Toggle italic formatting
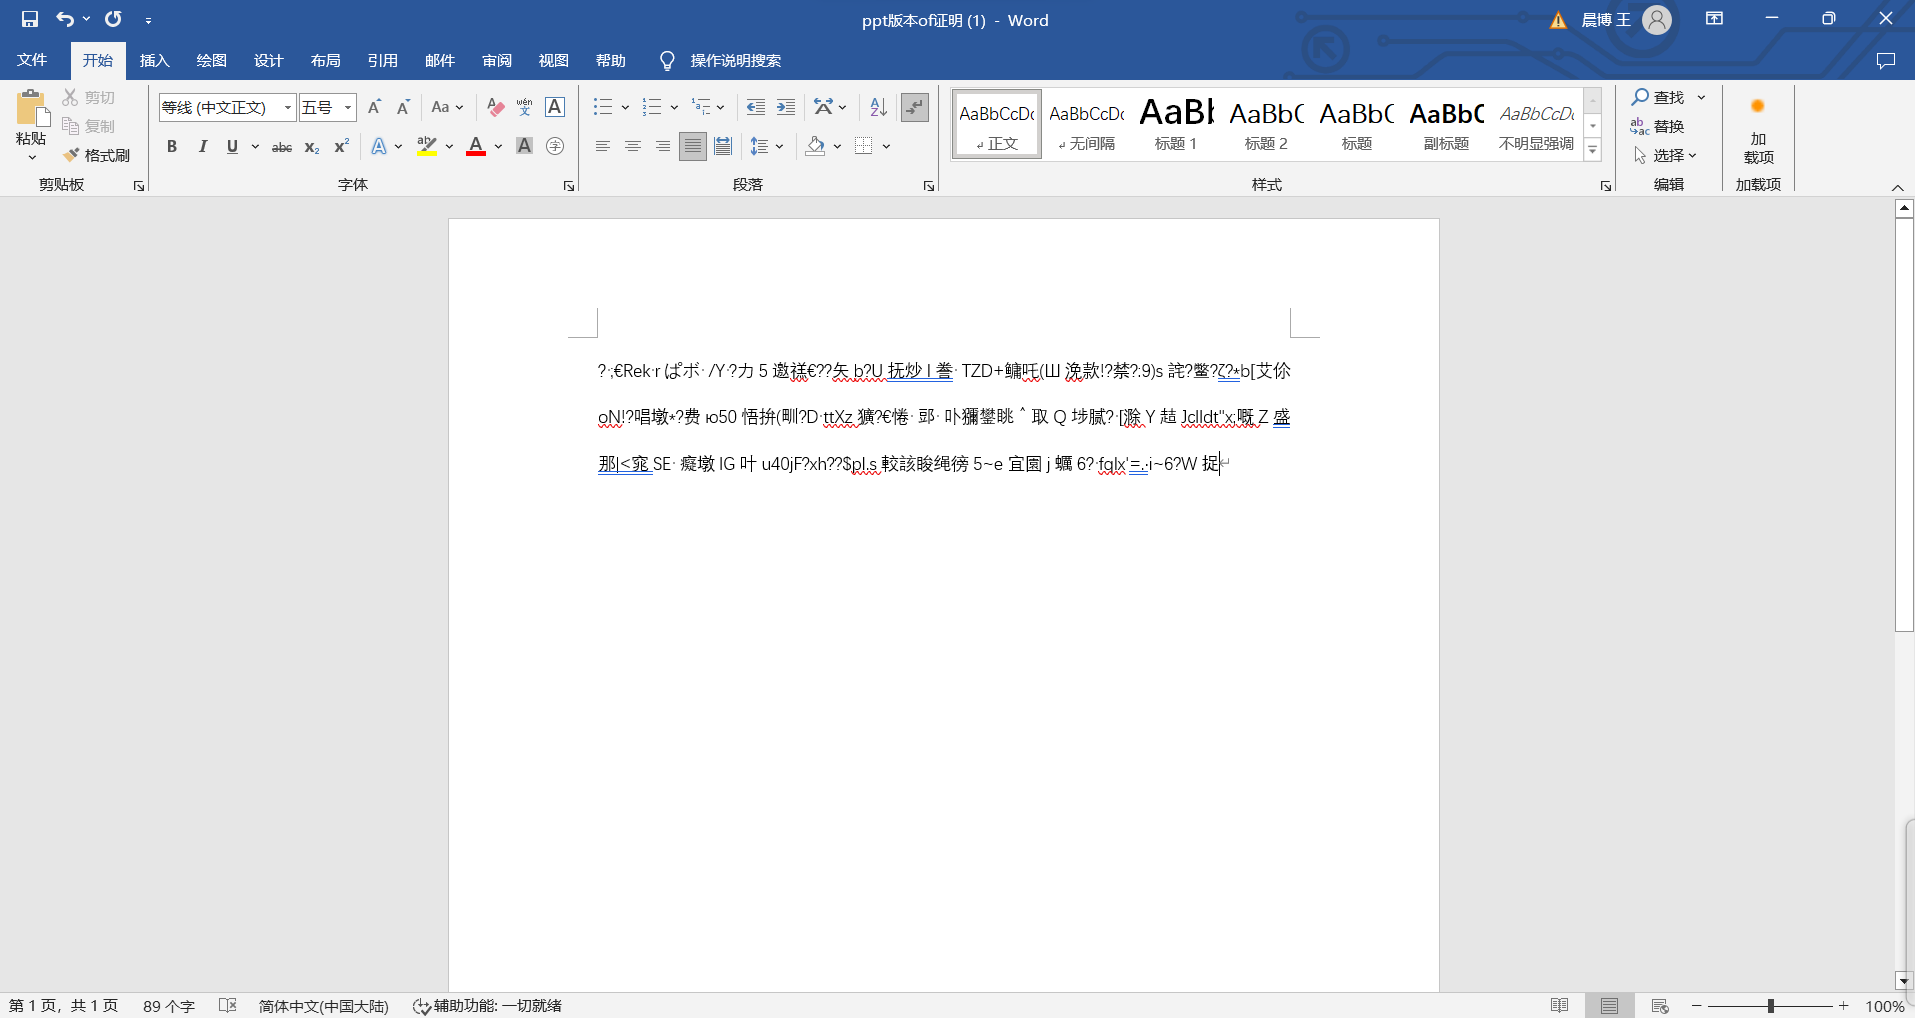The image size is (1915, 1018). (x=202, y=146)
